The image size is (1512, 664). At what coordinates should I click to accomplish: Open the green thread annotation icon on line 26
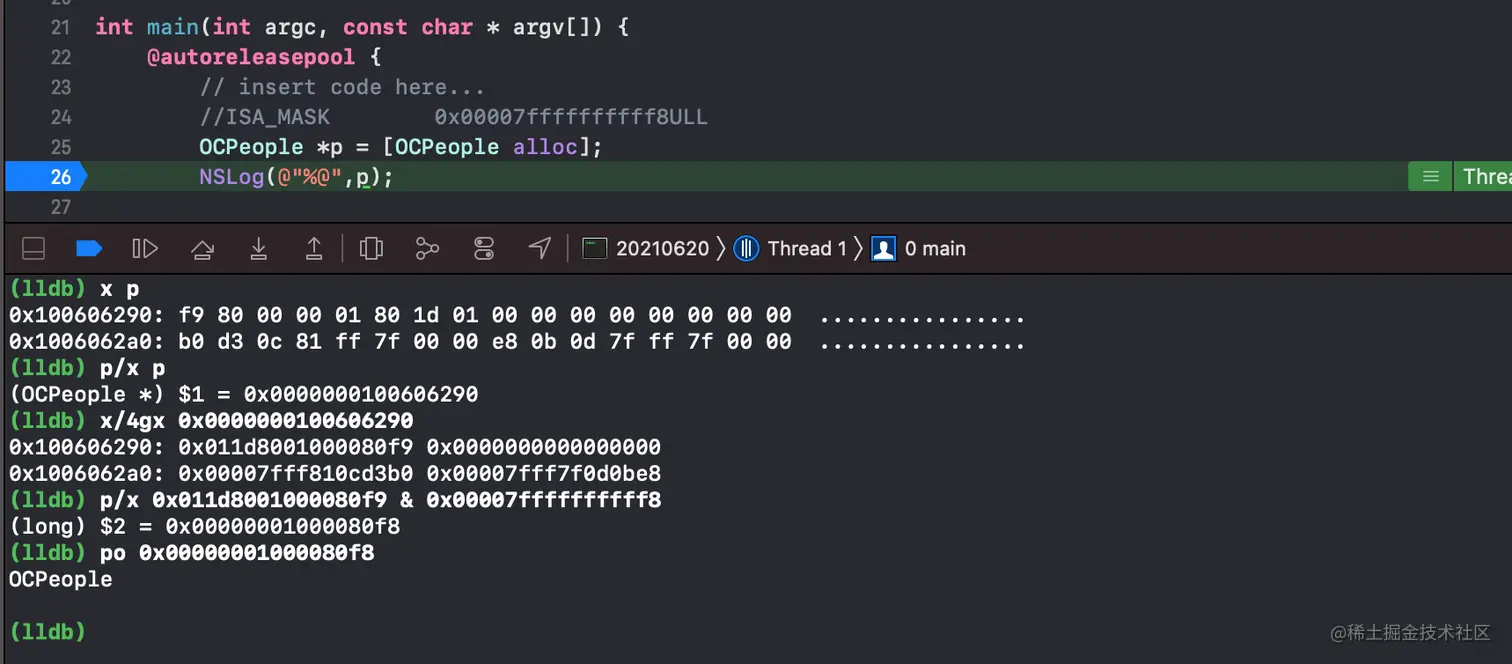click(x=1430, y=176)
